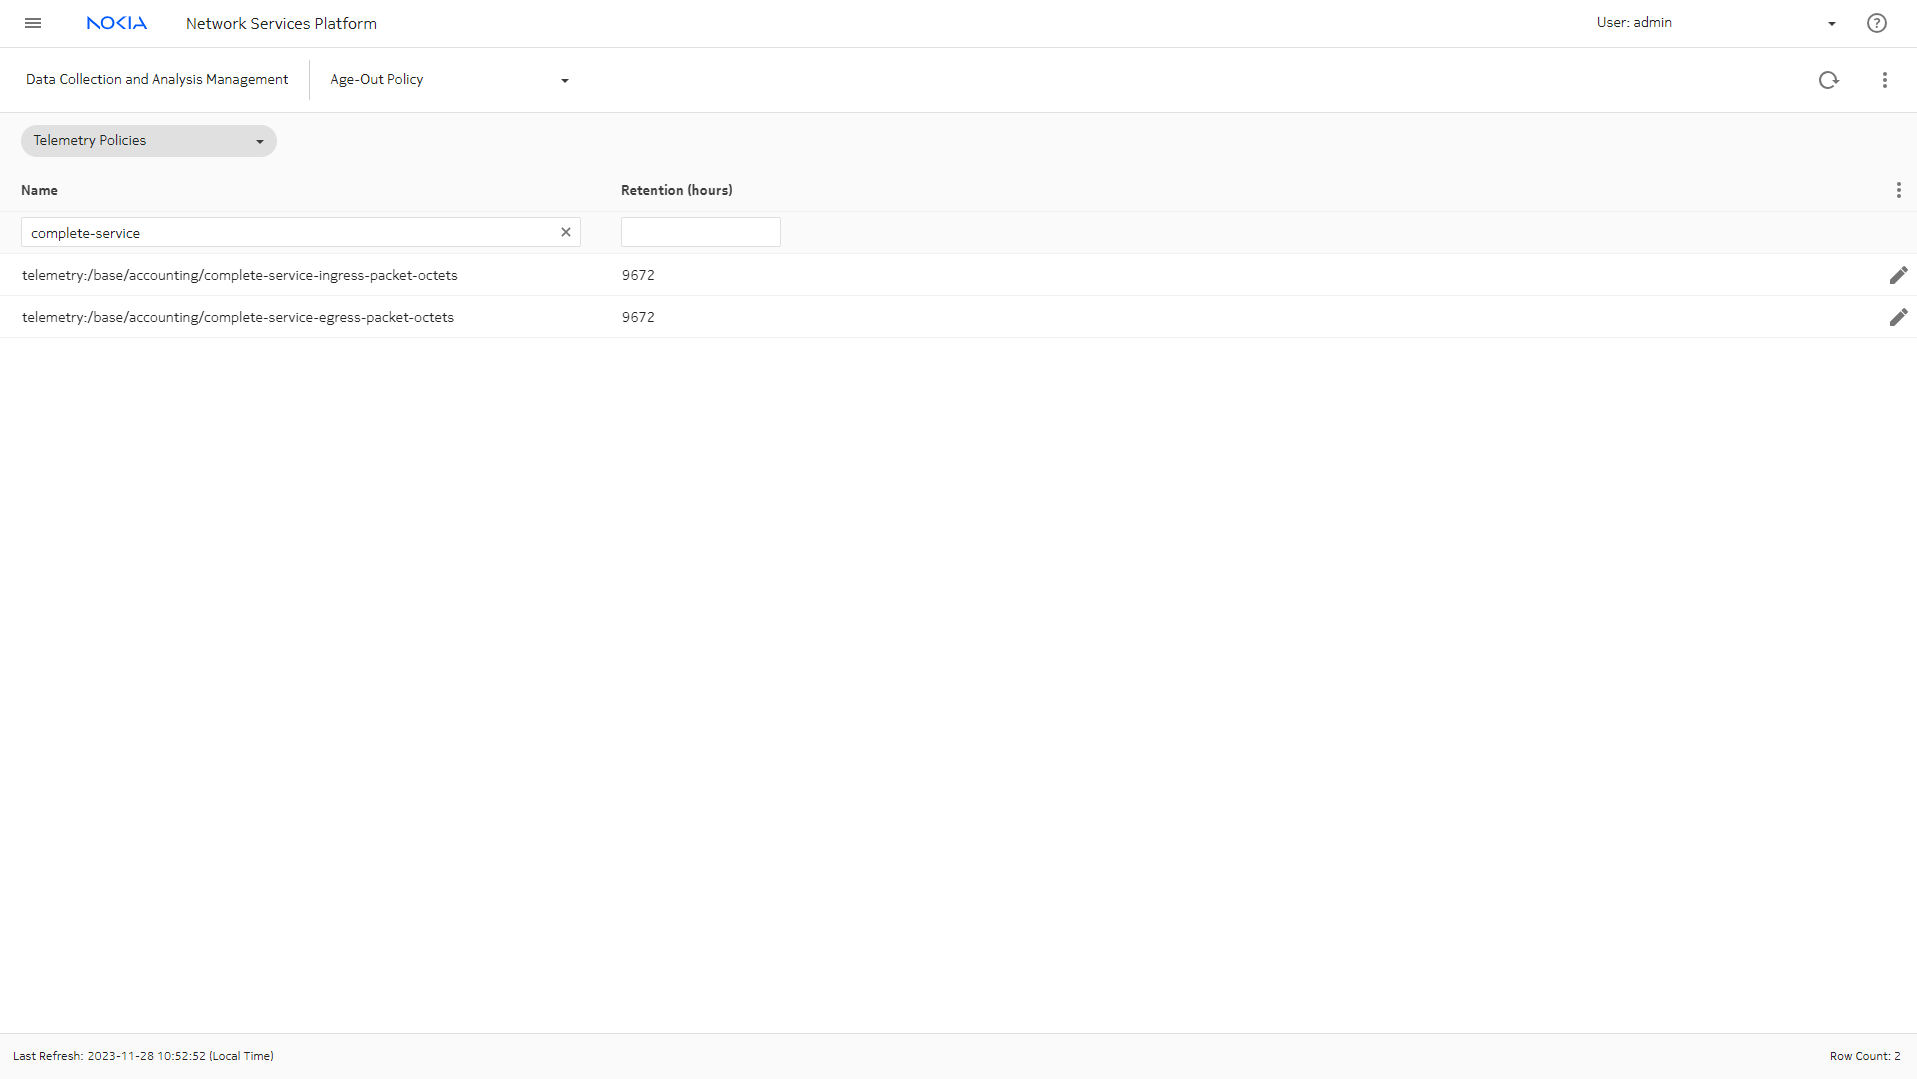This screenshot has height=1079, width=1917.
Task: Open the page-level more options menu
Action: 1884,80
